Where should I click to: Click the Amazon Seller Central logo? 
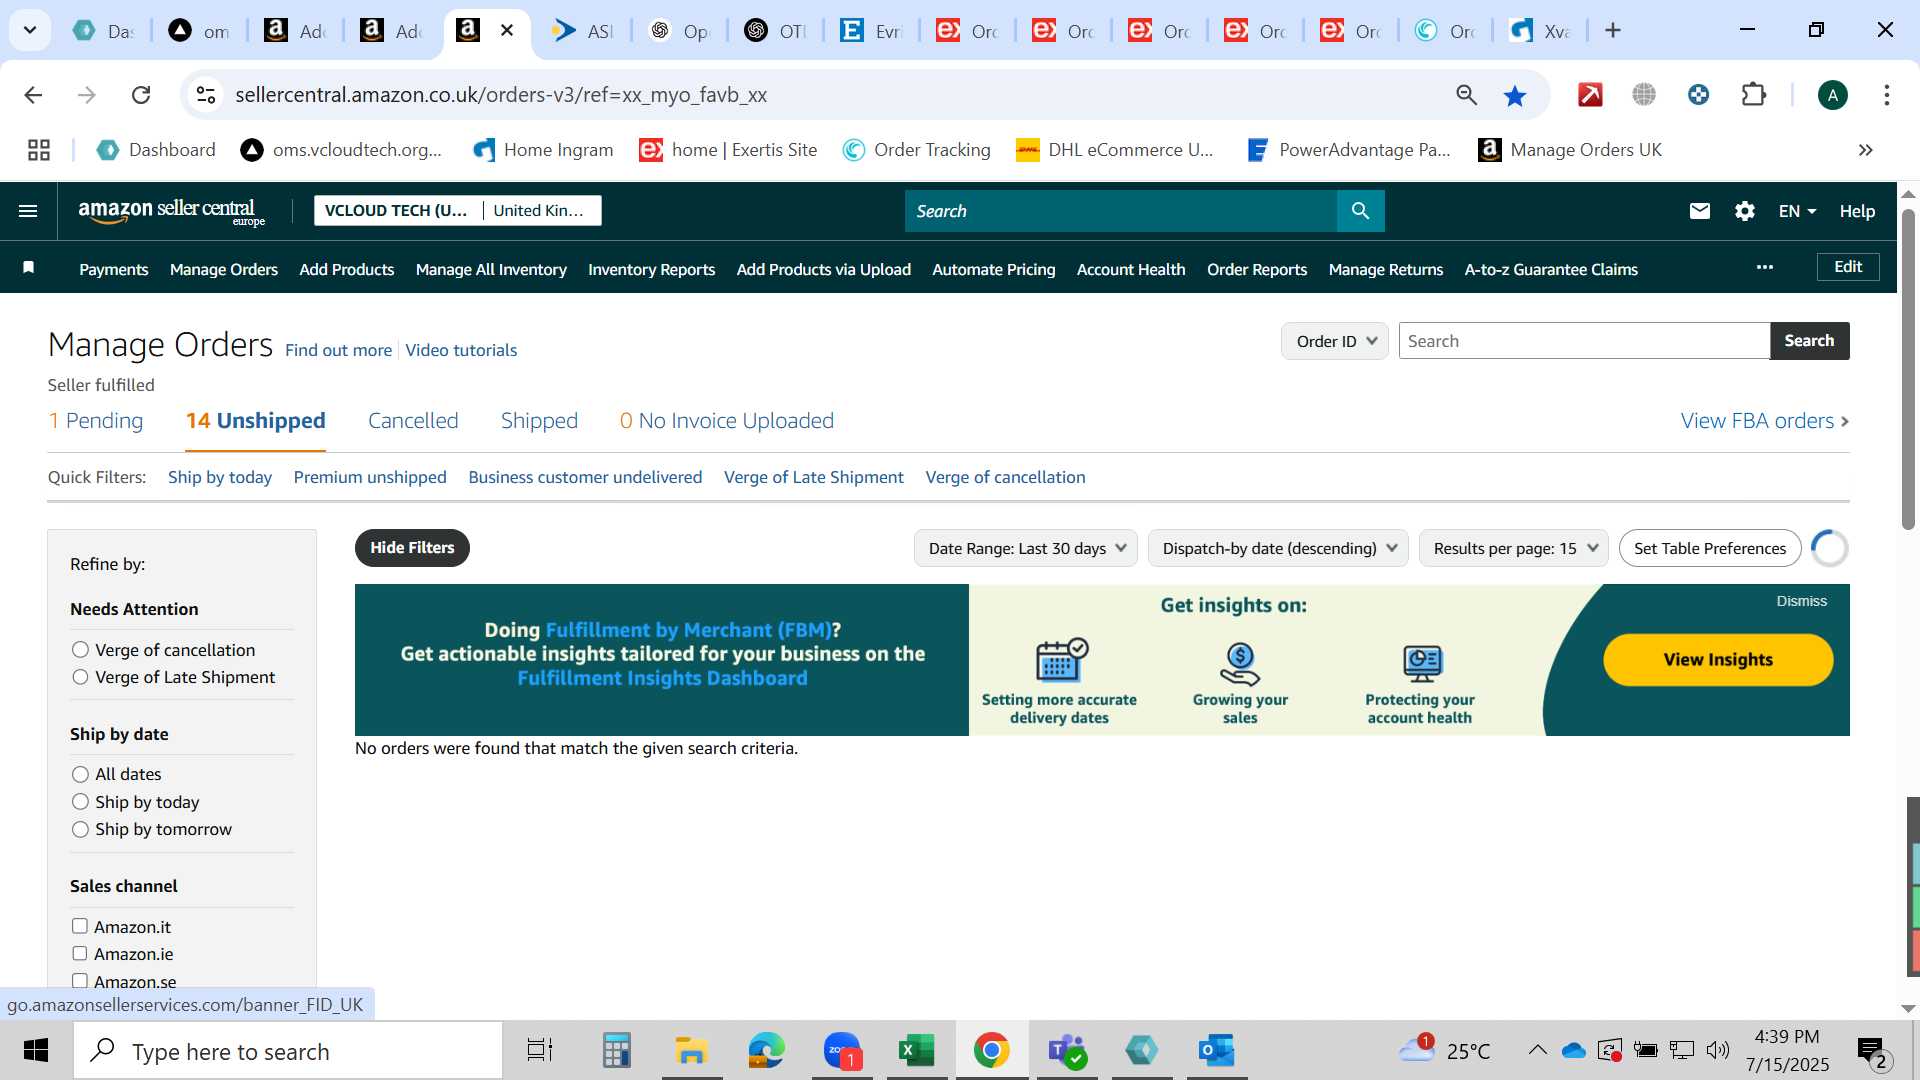pyautogui.click(x=171, y=211)
